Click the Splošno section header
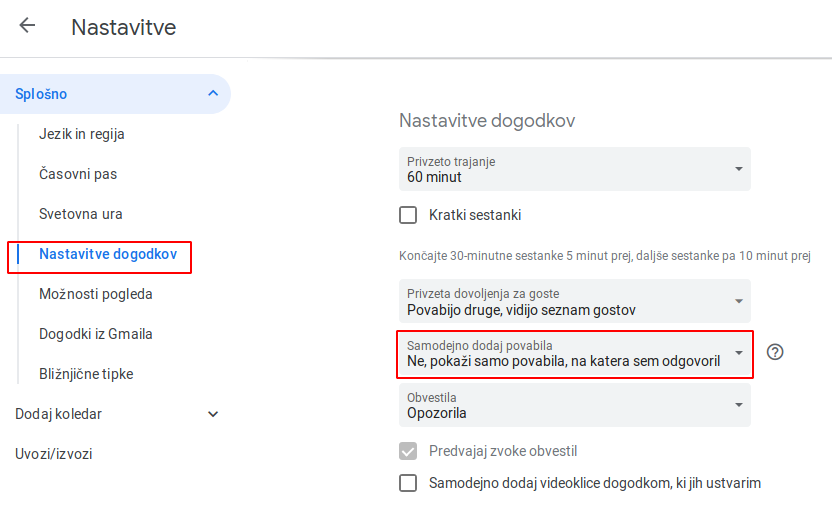The height and width of the screenshot is (510, 832). (x=115, y=94)
